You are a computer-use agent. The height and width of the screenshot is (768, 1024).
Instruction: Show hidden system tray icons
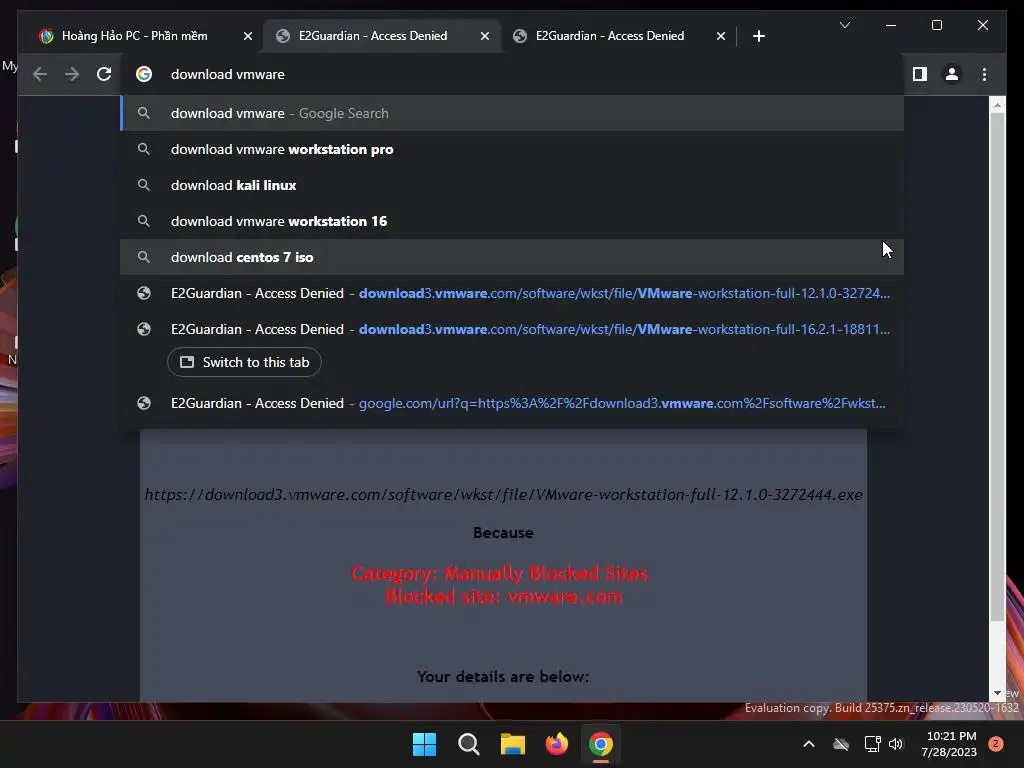[x=808, y=744]
